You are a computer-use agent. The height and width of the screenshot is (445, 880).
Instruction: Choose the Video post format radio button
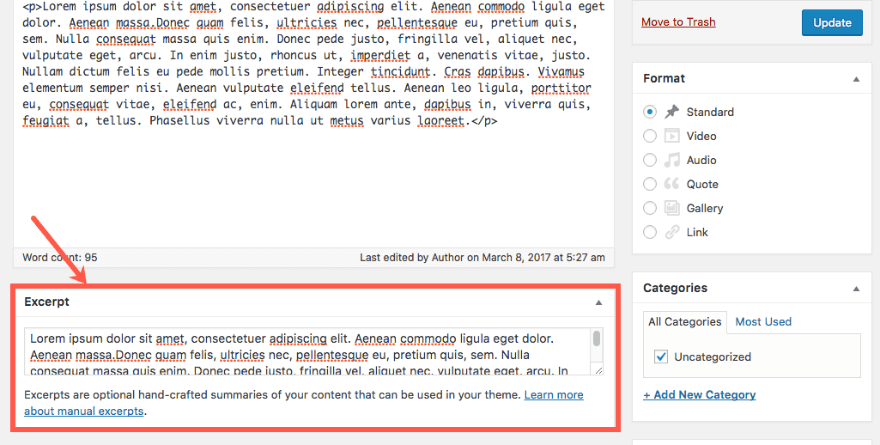(x=651, y=136)
